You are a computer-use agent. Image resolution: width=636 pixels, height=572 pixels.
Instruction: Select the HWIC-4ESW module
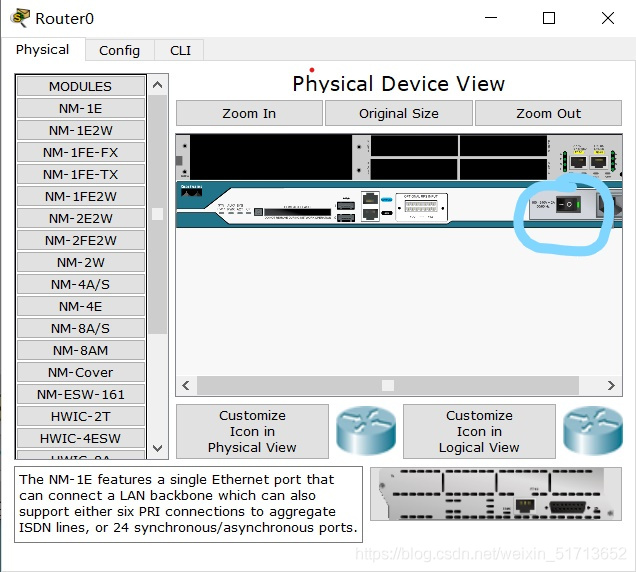click(81, 438)
